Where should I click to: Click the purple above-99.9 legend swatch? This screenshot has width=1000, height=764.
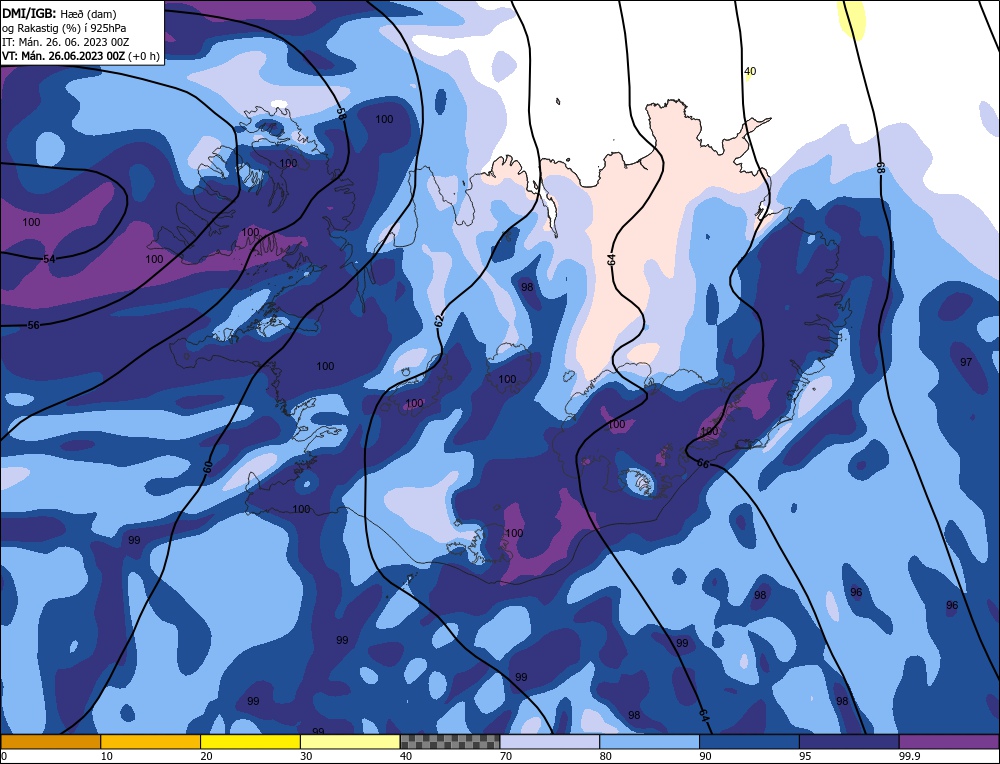coord(949,741)
